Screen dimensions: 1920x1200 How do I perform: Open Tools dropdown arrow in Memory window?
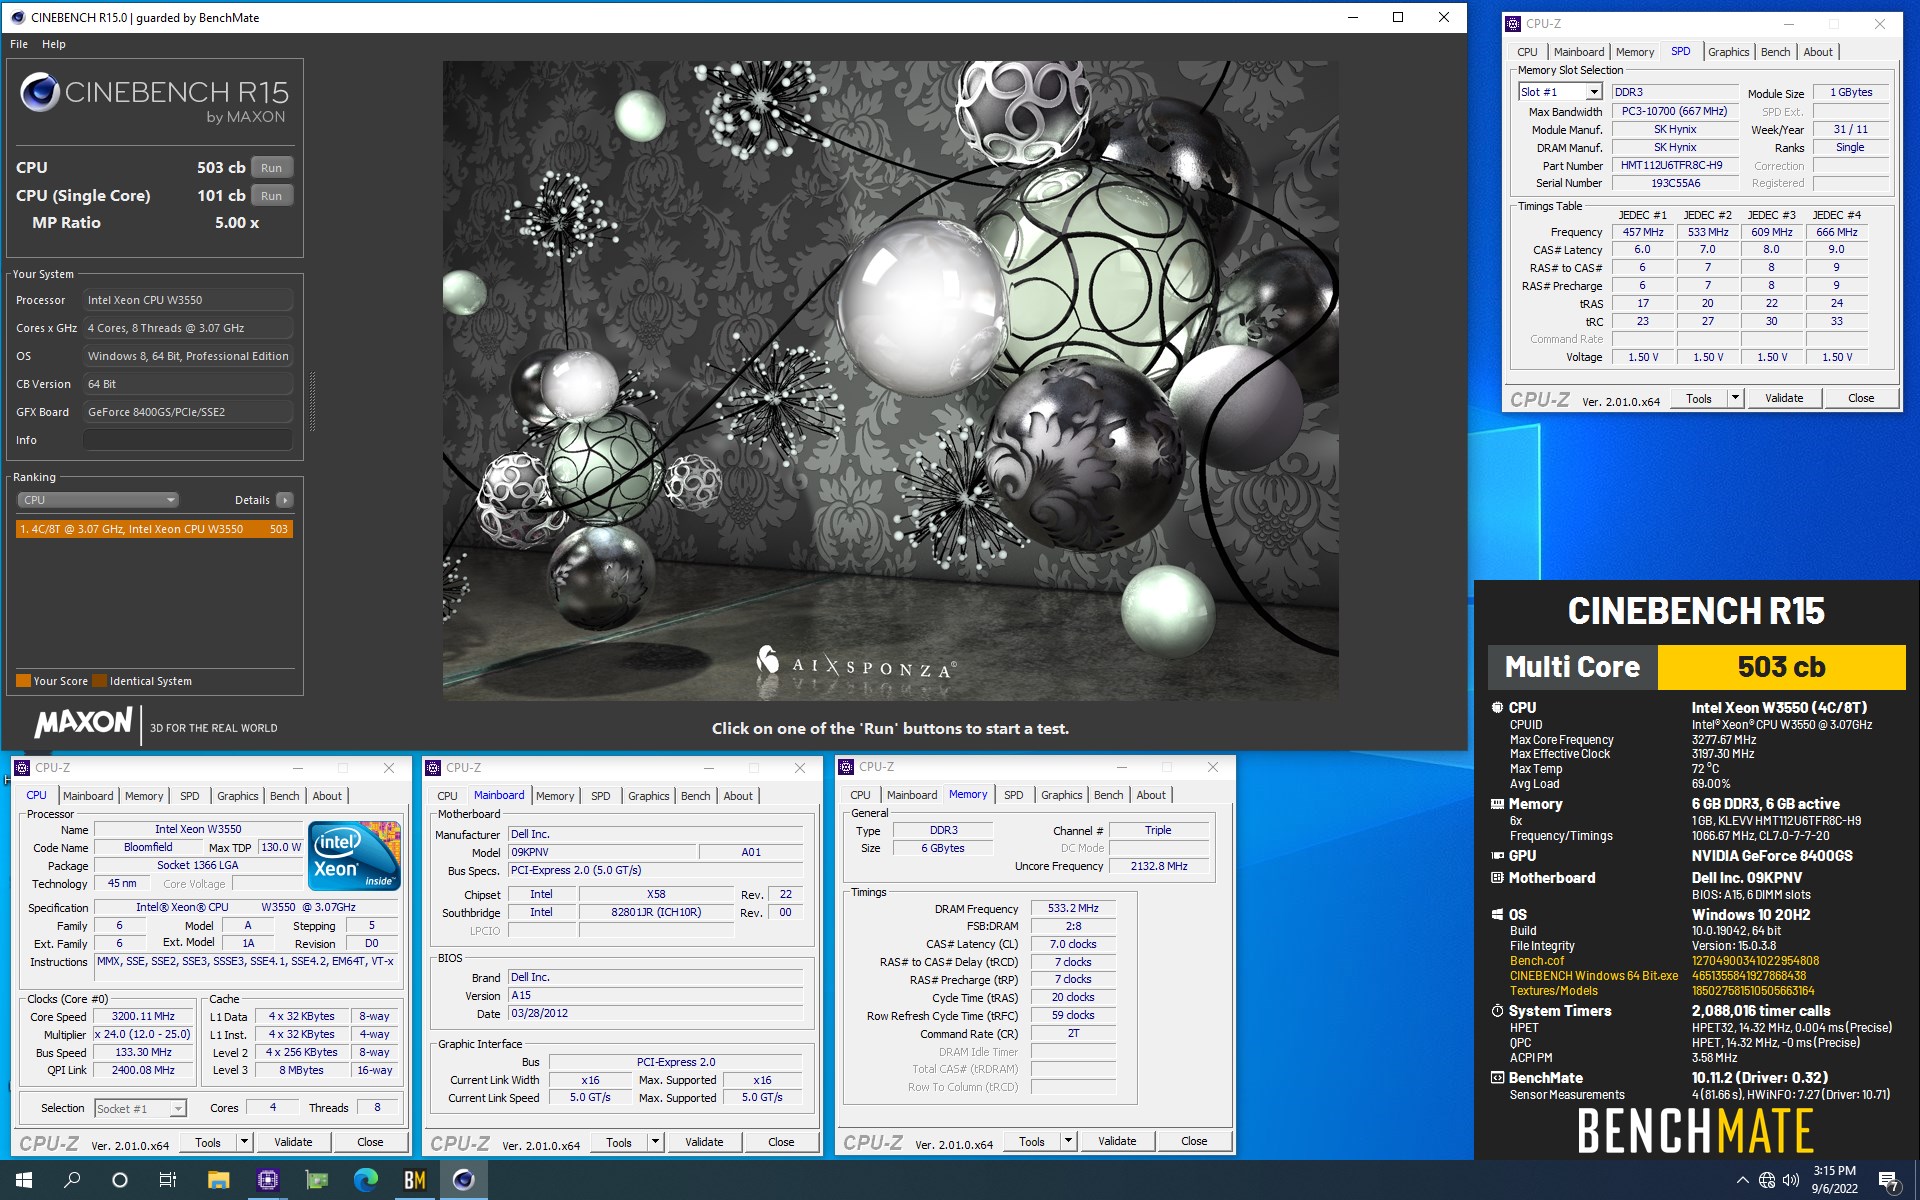pyautogui.click(x=1068, y=1141)
